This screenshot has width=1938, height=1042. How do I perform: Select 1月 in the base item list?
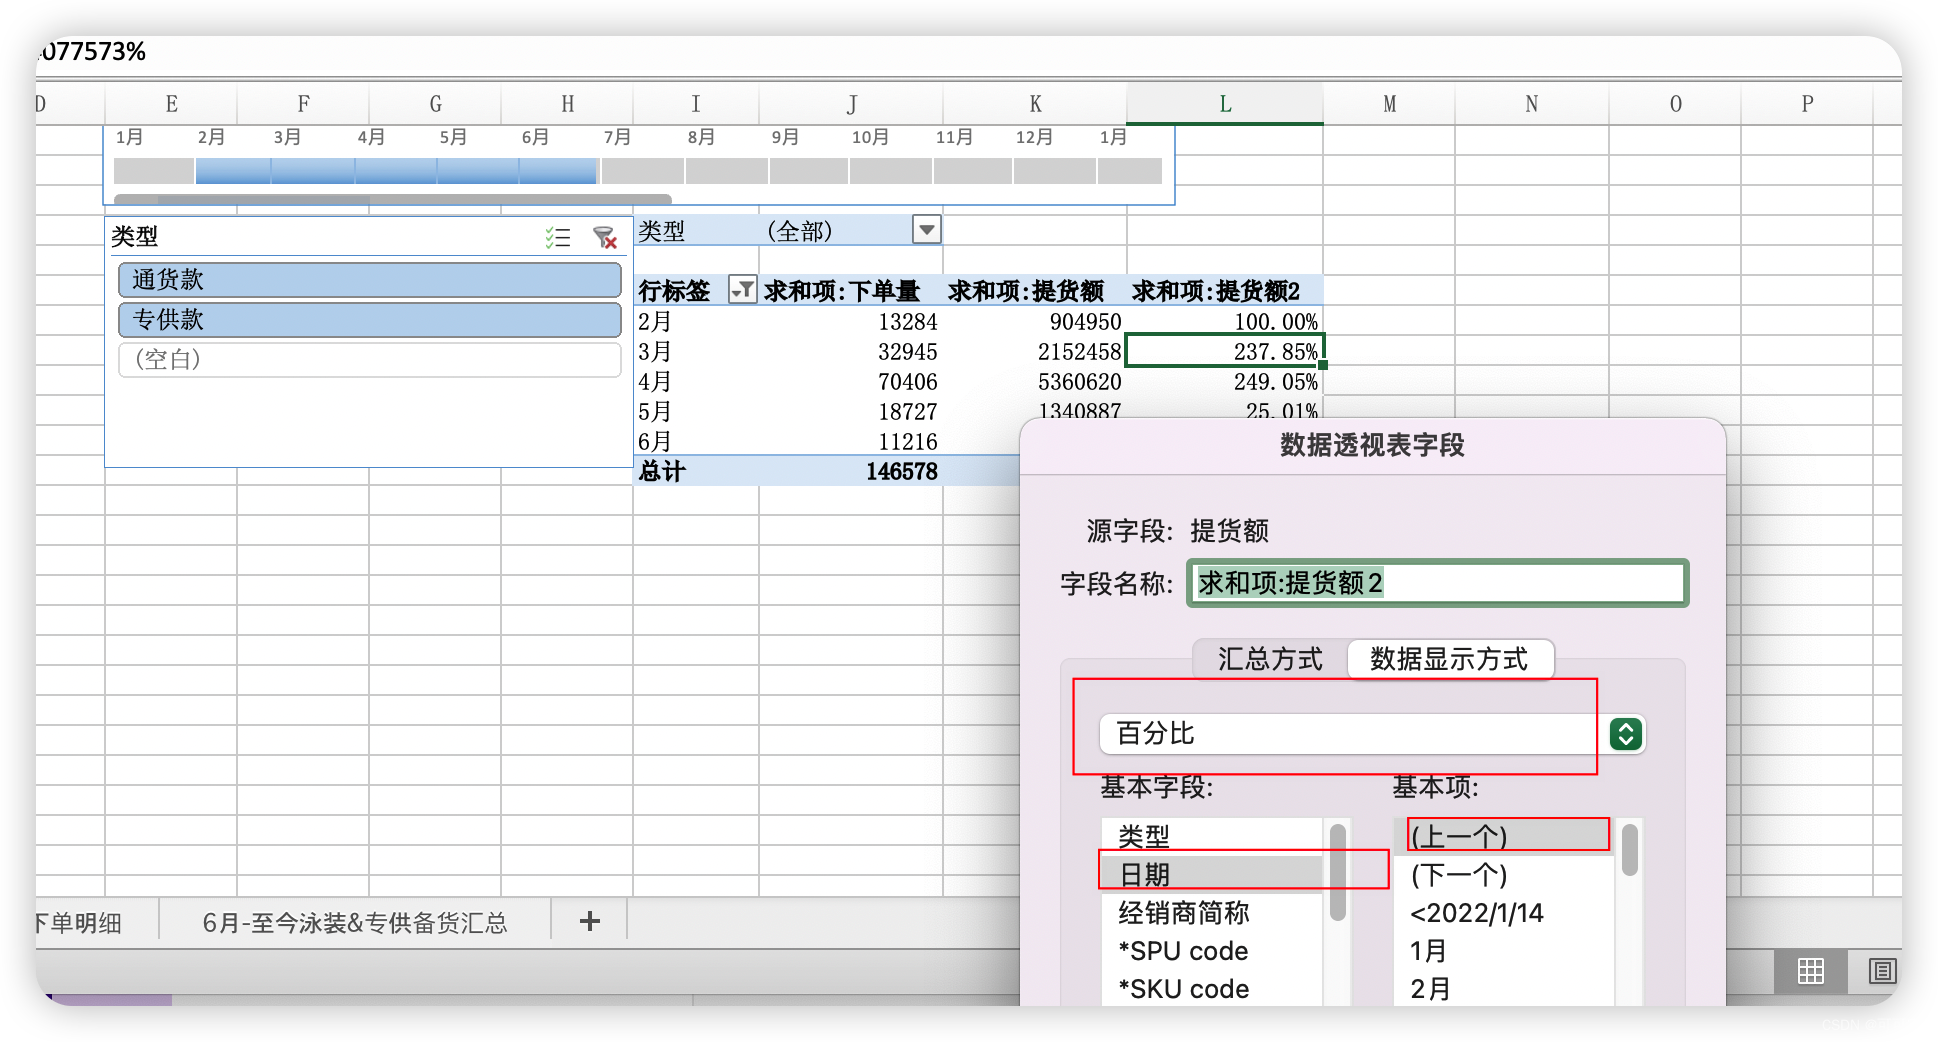pyautogui.click(x=1504, y=951)
